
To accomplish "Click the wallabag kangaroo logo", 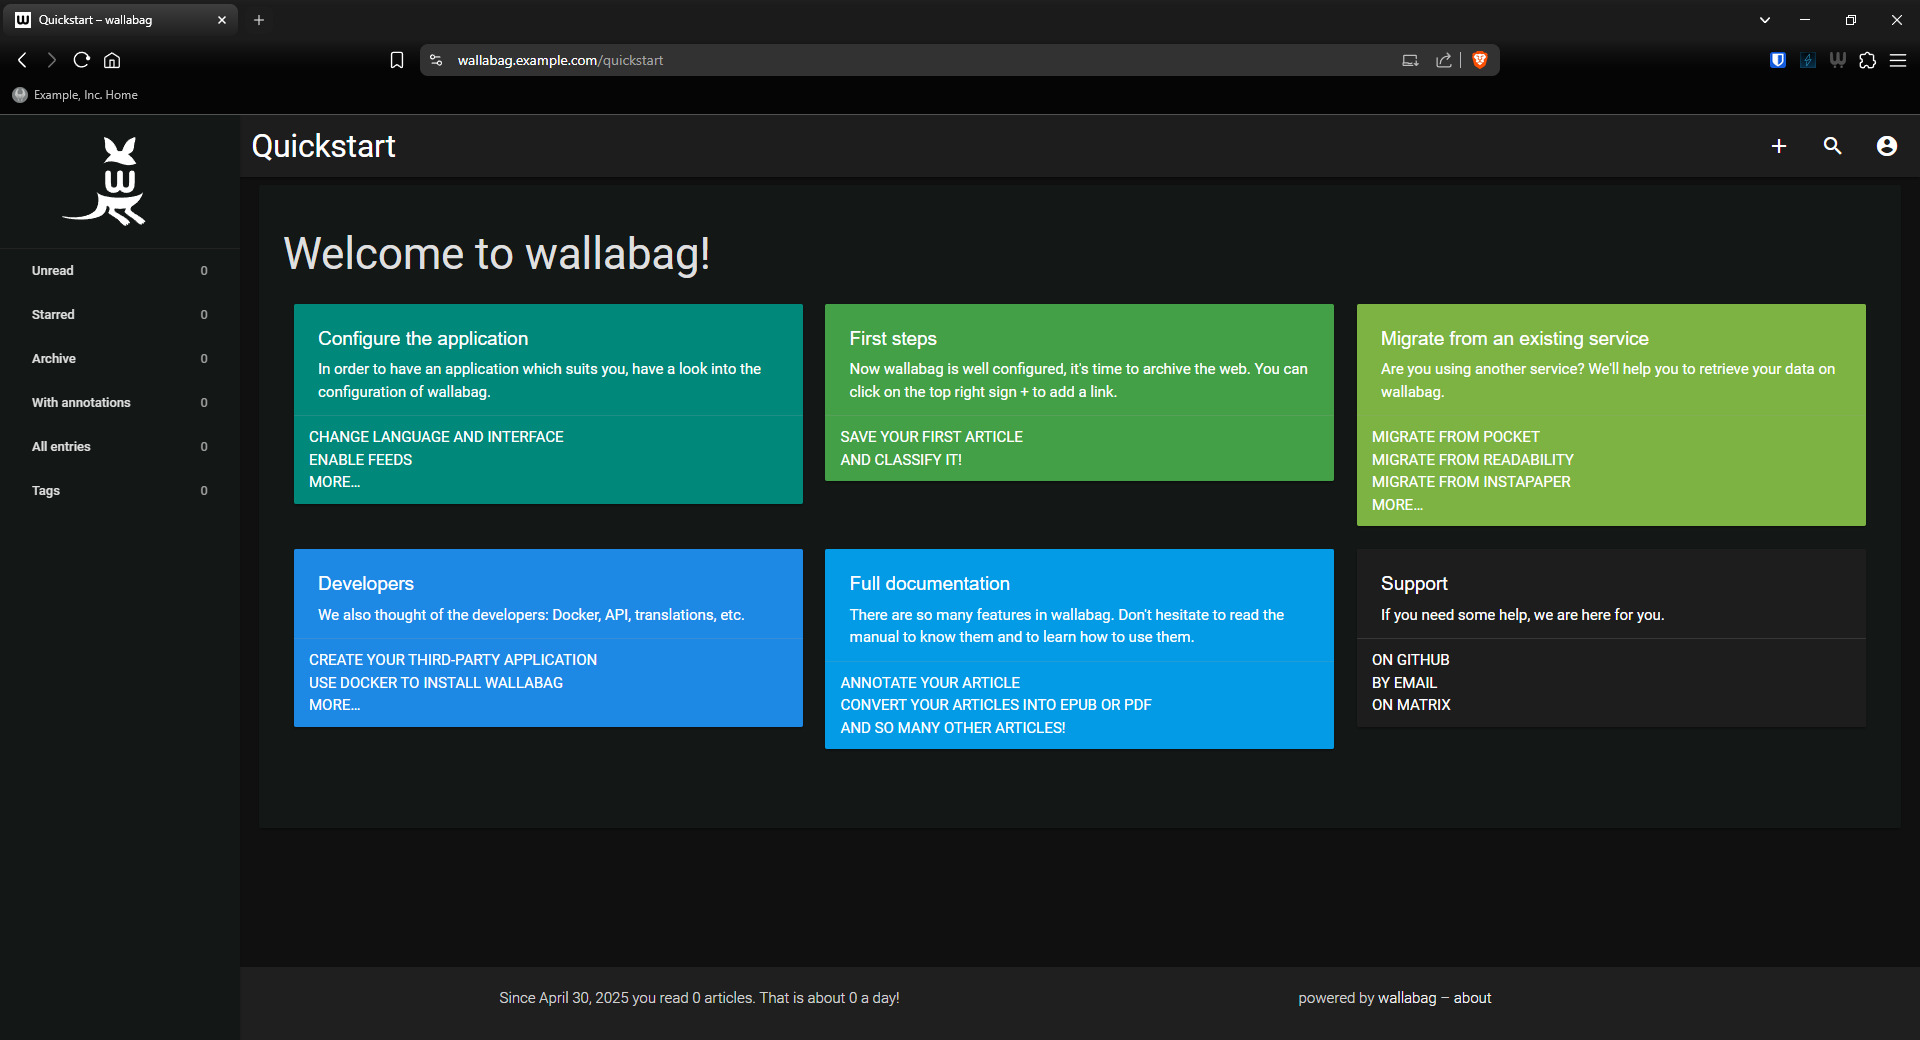I will click(x=107, y=181).
